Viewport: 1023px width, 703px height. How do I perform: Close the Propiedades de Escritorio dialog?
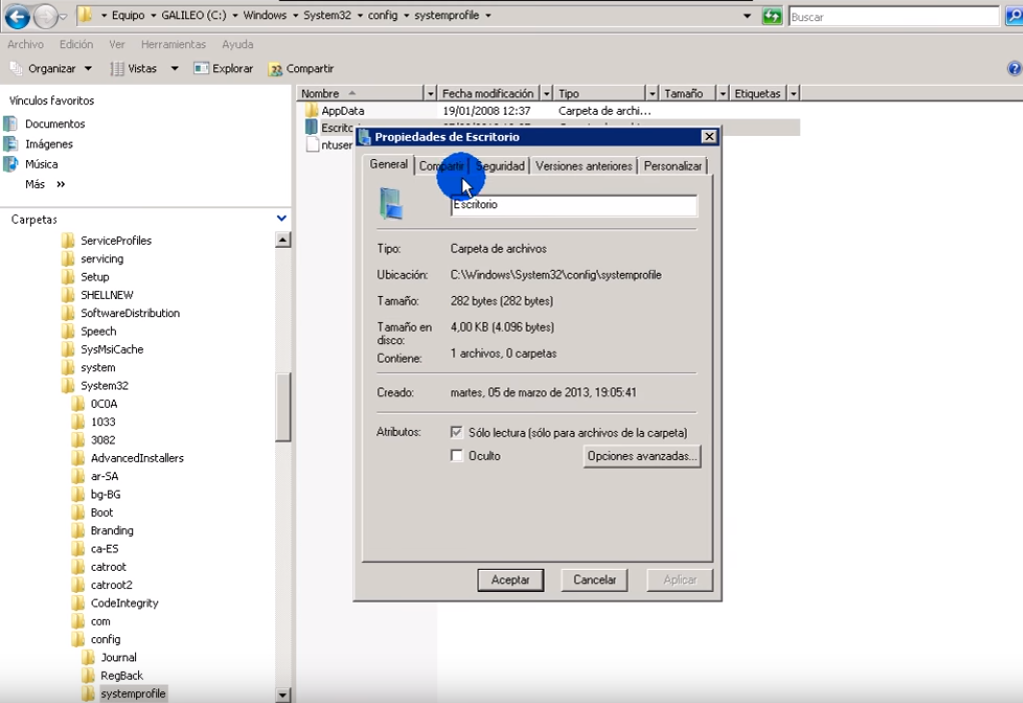[709, 136]
